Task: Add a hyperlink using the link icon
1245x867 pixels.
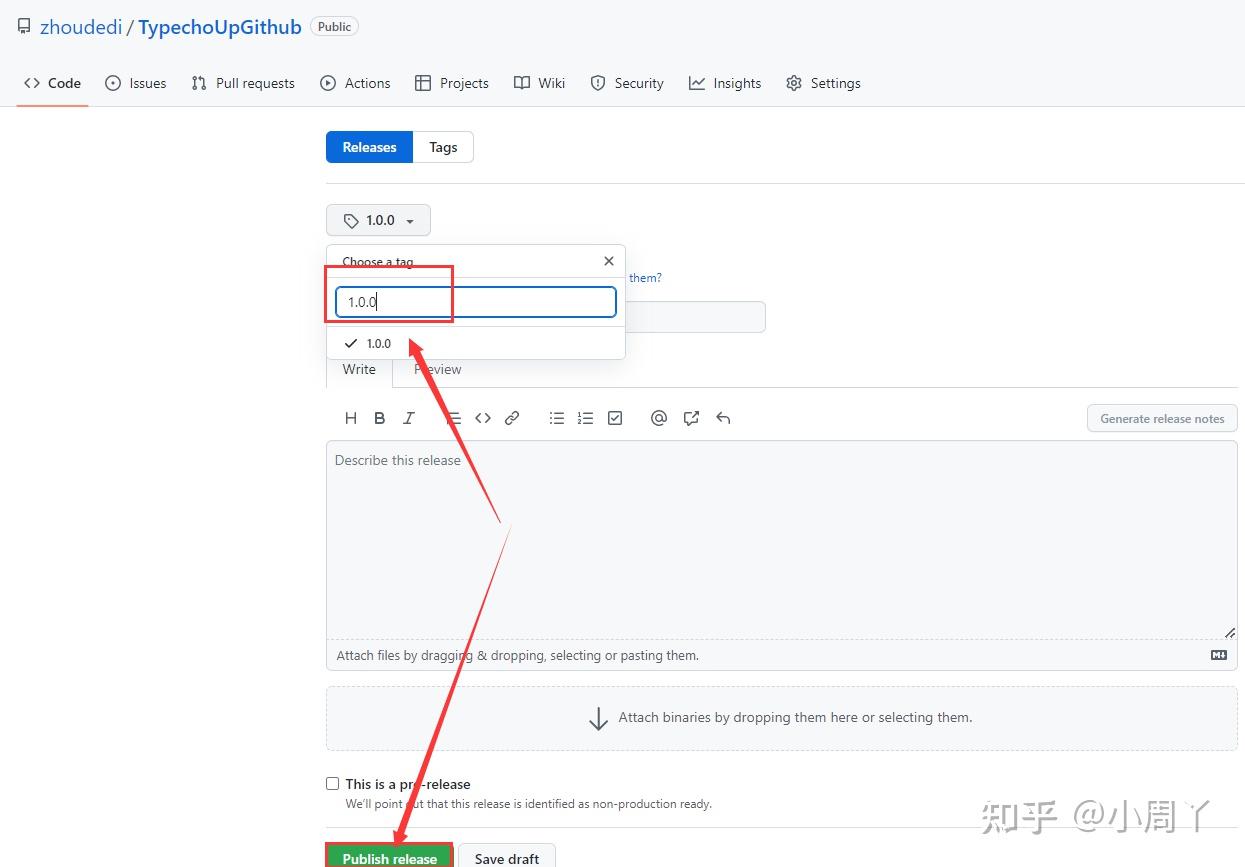Action: point(512,417)
